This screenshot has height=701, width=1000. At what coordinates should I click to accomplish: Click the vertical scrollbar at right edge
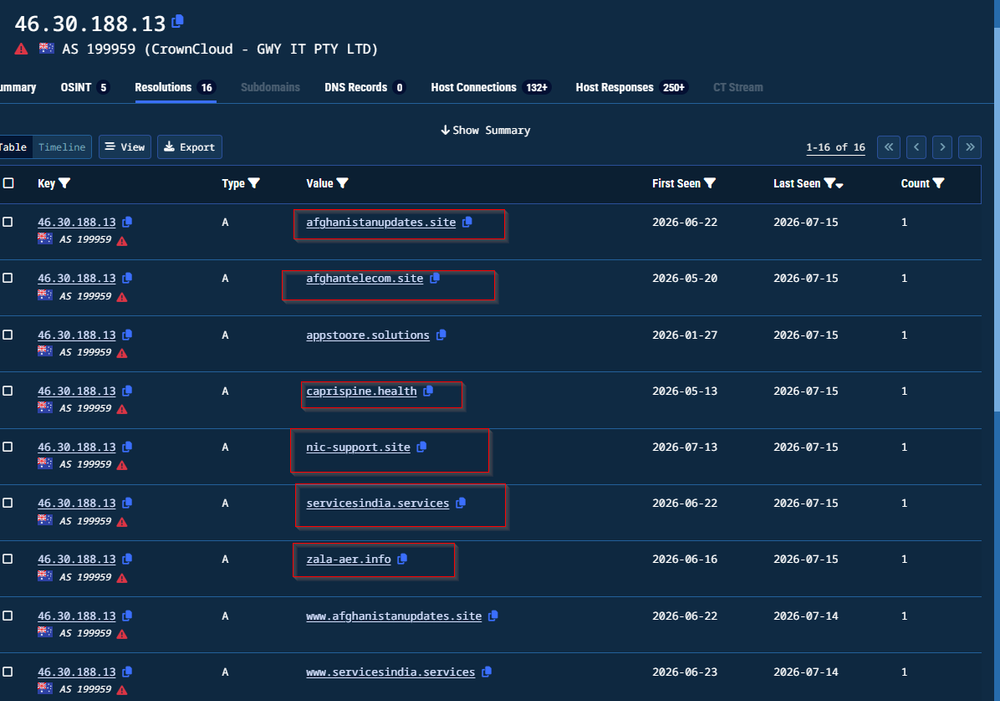coord(997,217)
